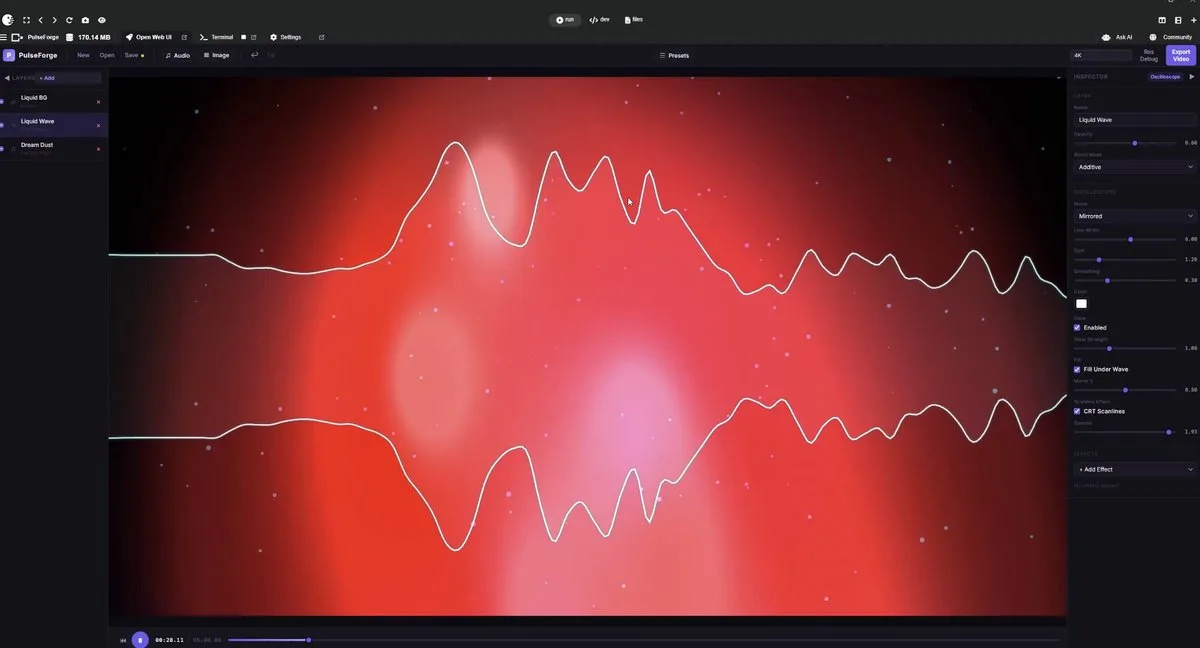Collapse the Layers panel using the arrow icon
Image resolution: width=1200 pixels, height=648 pixels.
point(7,78)
